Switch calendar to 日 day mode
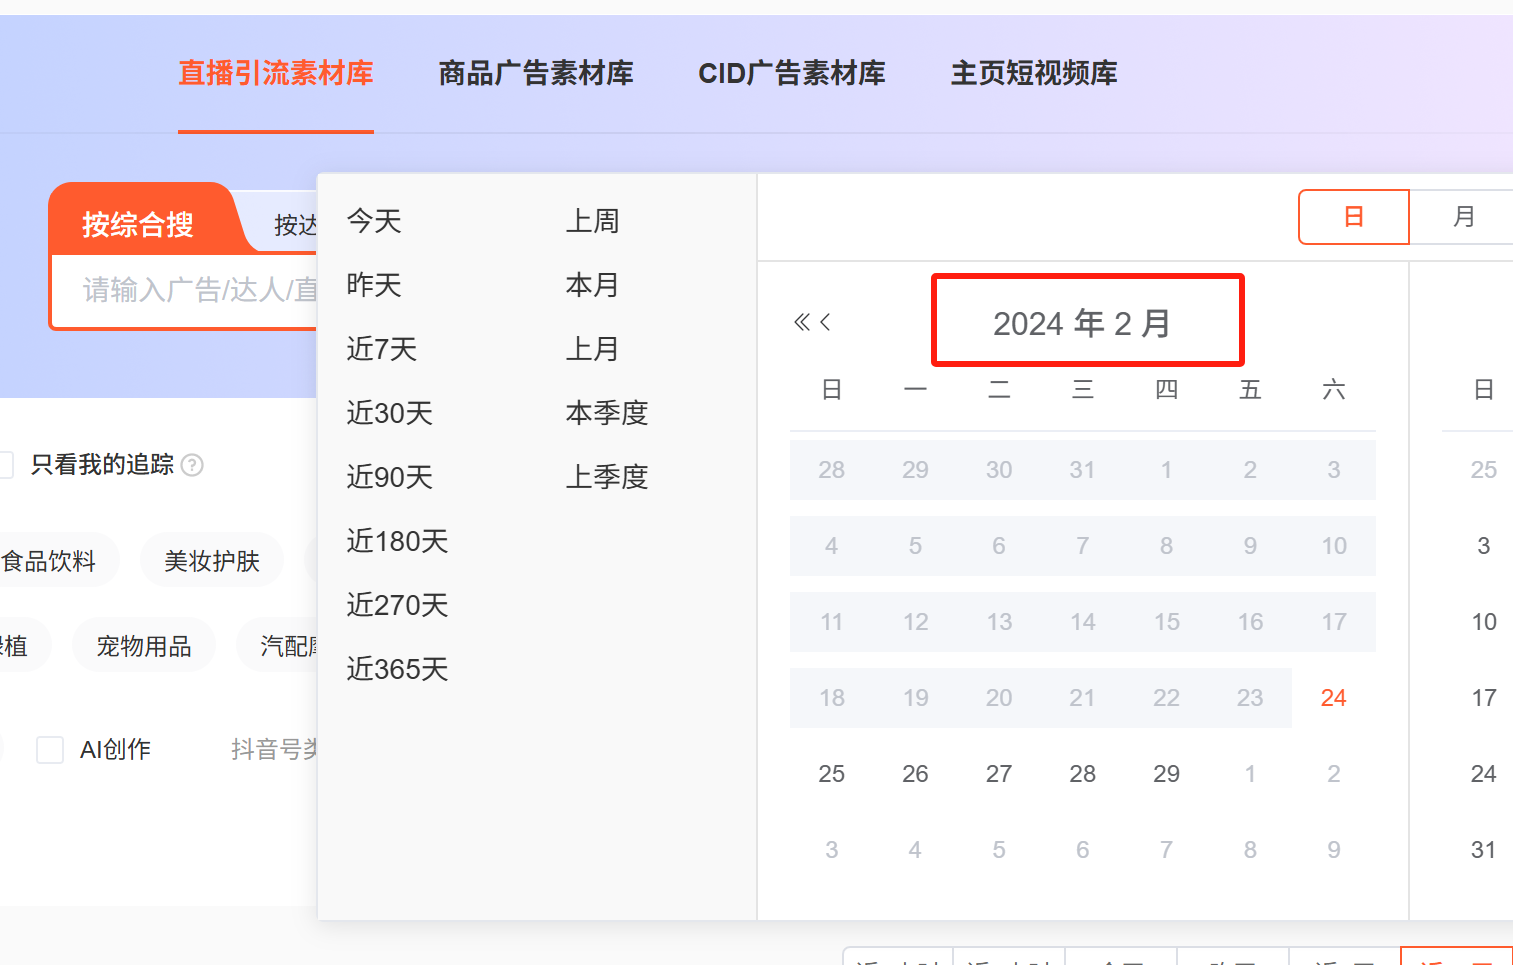The width and height of the screenshot is (1513, 965). [x=1353, y=217]
